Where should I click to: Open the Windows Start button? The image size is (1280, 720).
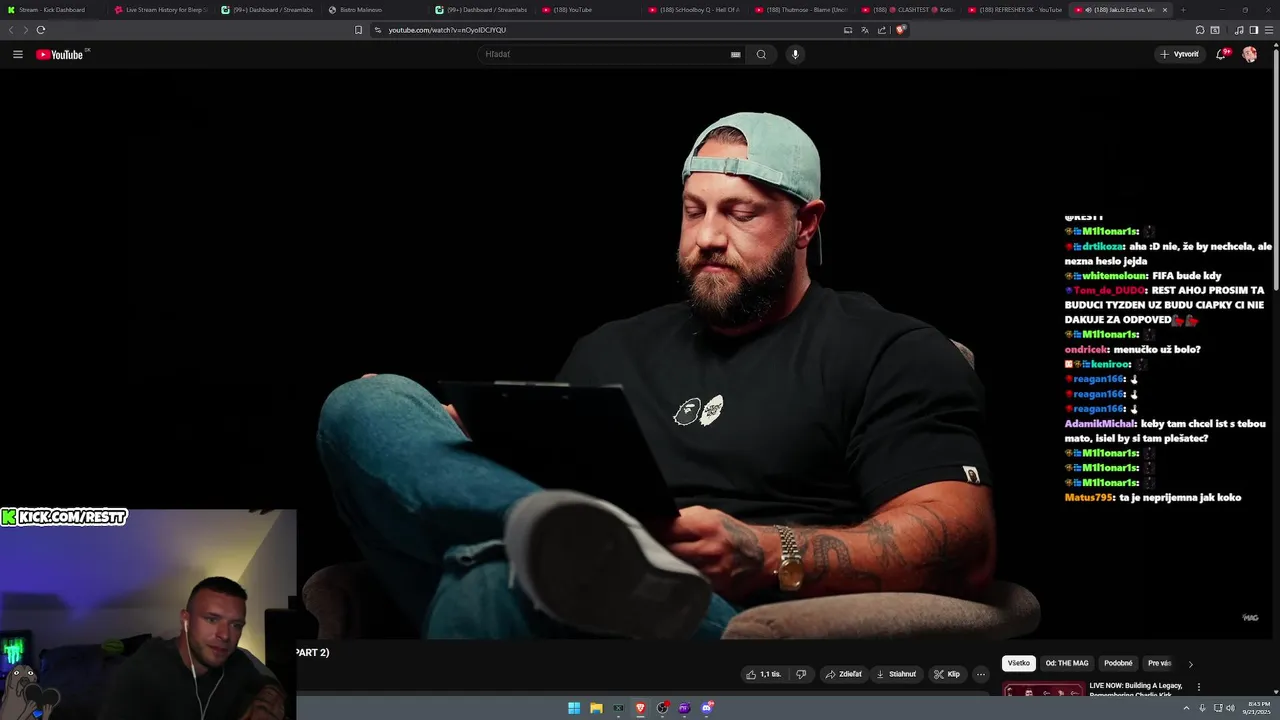(x=574, y=708)
